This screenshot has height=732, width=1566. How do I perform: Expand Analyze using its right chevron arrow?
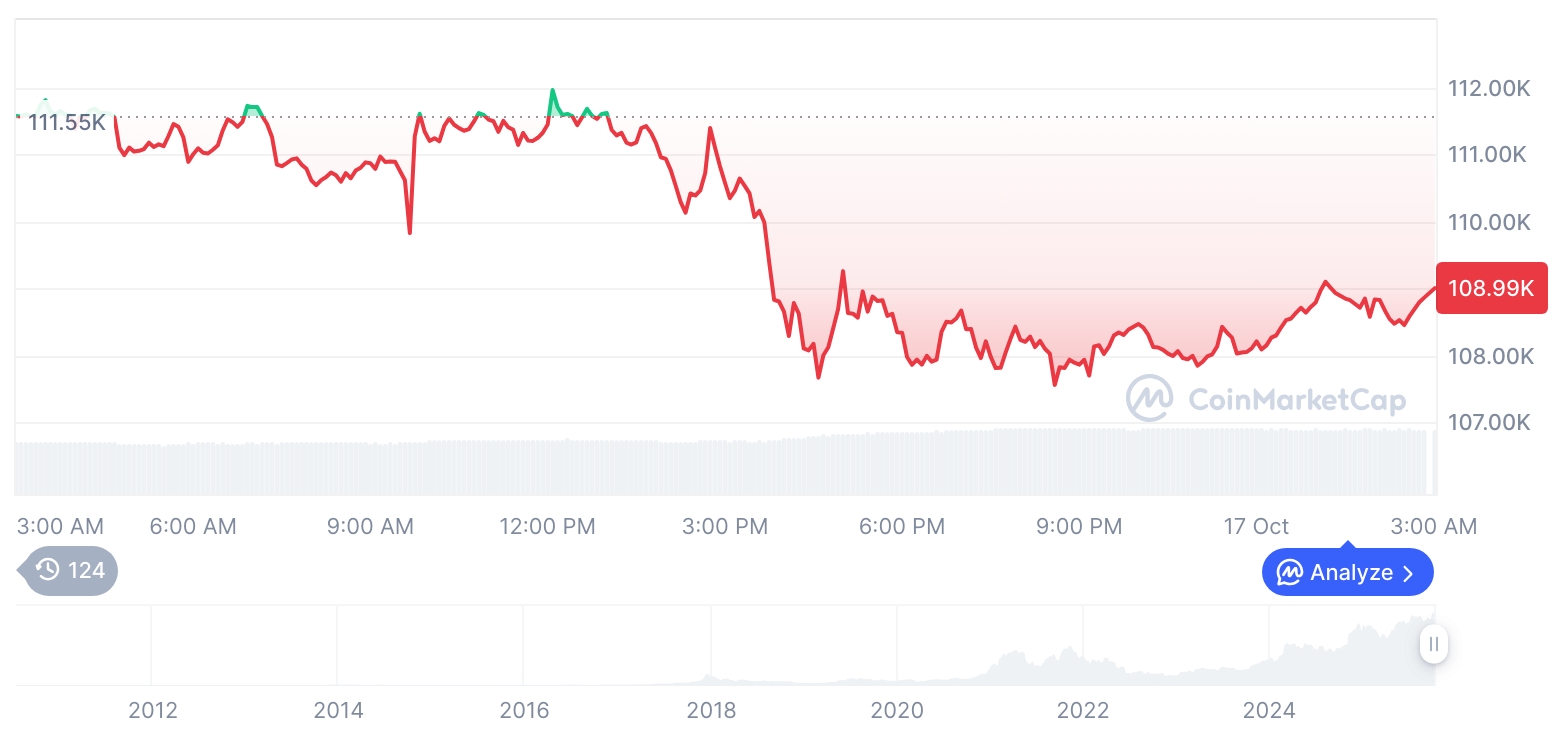1409,573
